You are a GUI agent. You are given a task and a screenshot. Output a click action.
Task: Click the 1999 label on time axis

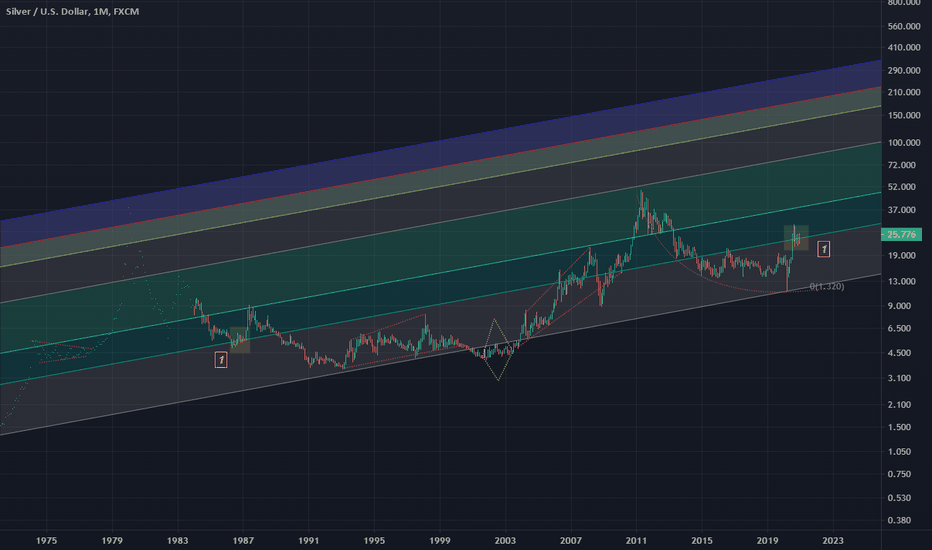tap(440, 540)
